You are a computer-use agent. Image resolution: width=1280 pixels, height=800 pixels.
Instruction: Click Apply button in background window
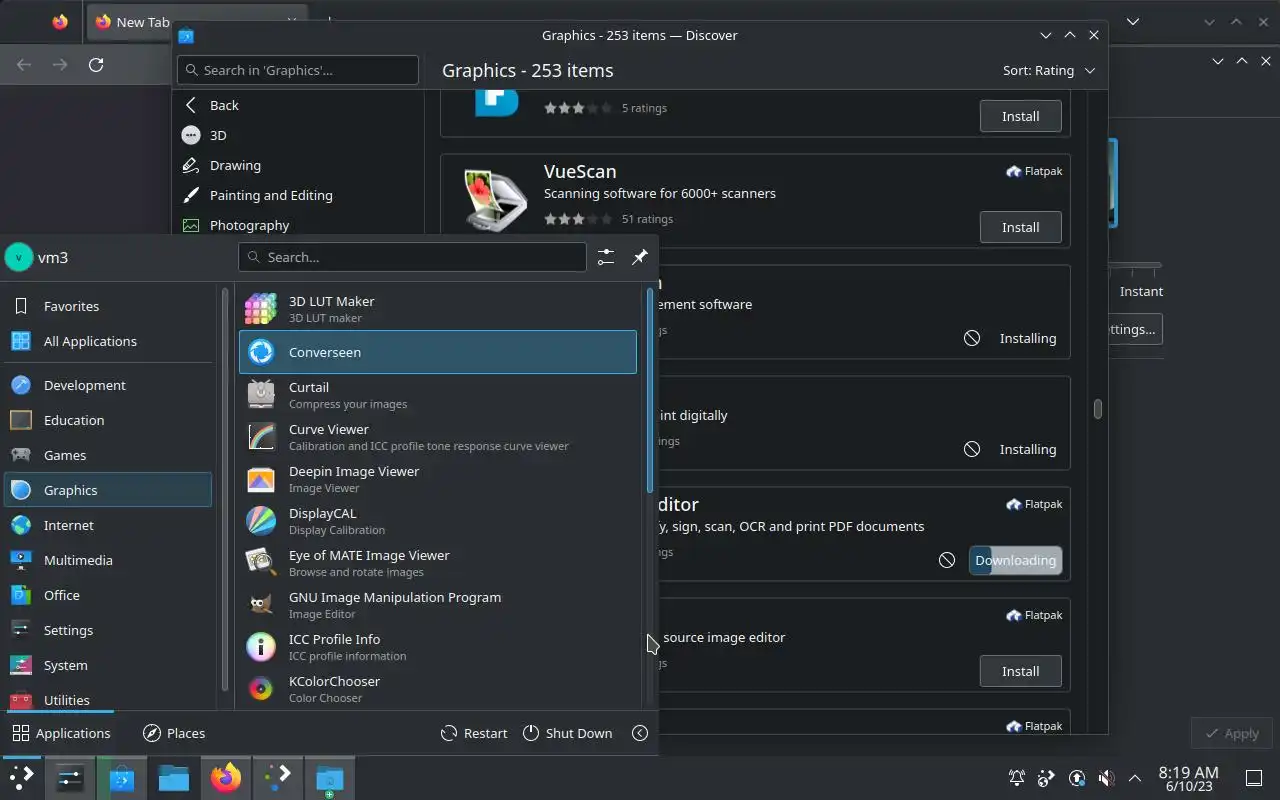1232,733
